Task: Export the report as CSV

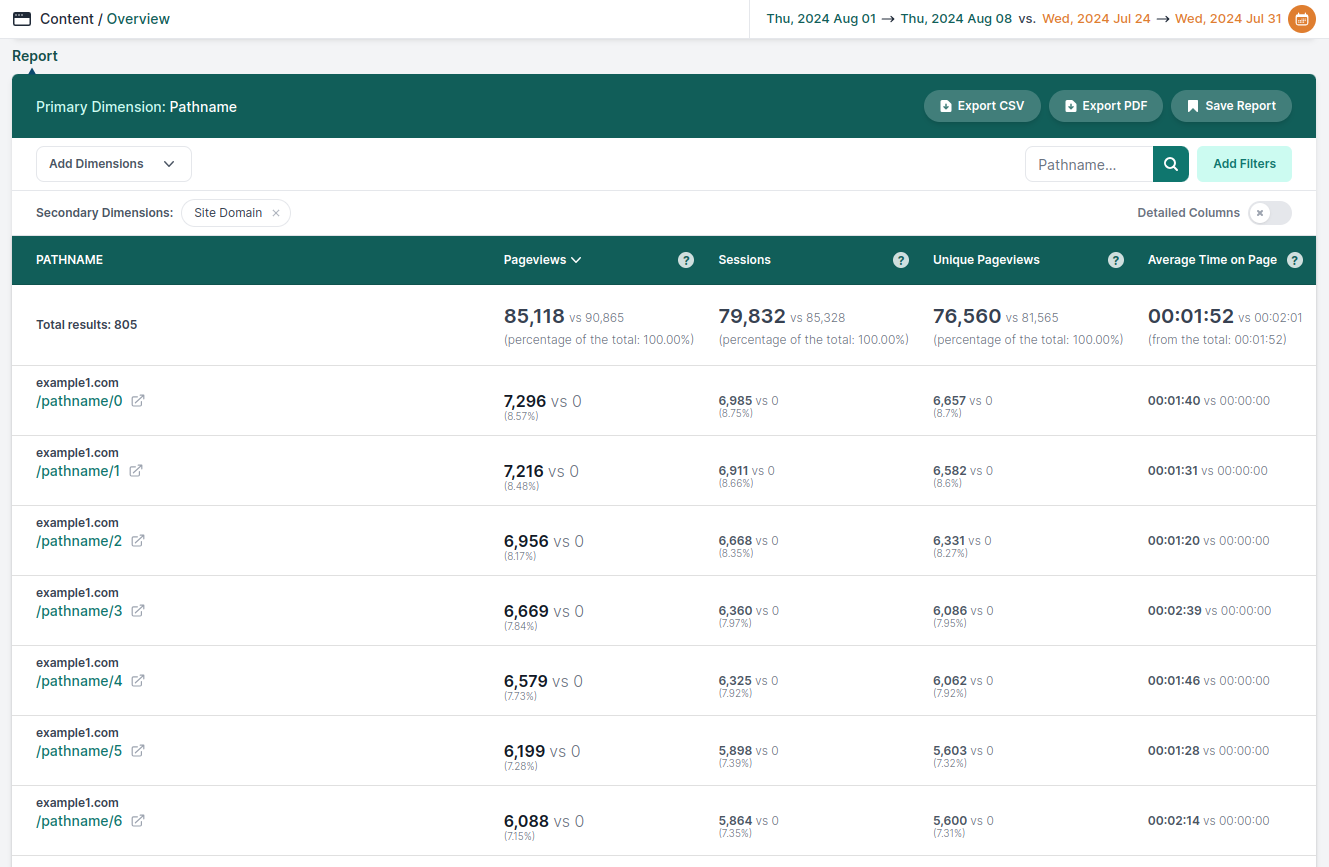Action: [x=982, y=106]
